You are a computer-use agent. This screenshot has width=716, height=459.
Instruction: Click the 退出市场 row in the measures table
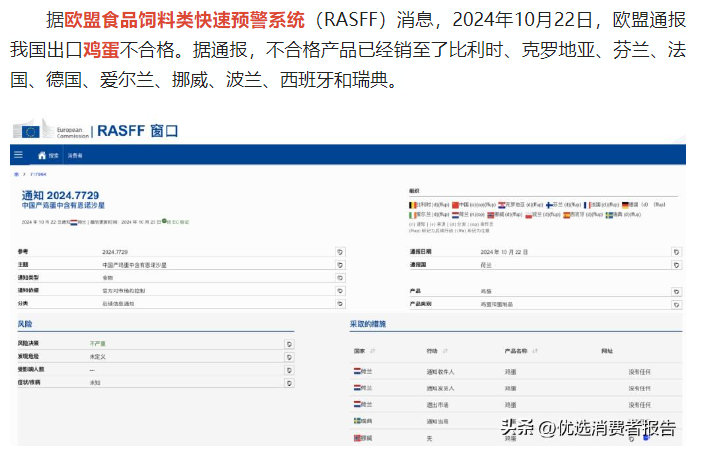(516, 405)
